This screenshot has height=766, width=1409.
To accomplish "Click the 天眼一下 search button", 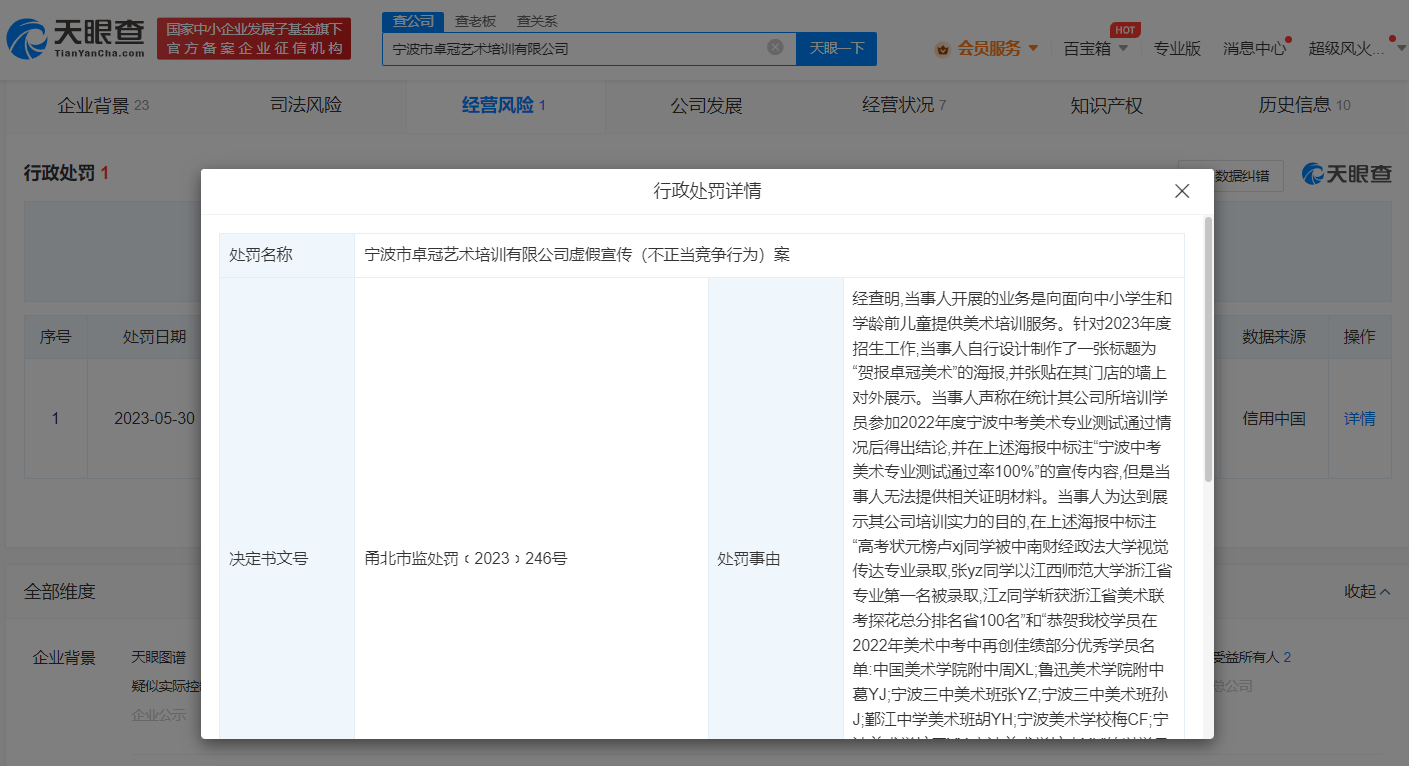I will point(836,47).
